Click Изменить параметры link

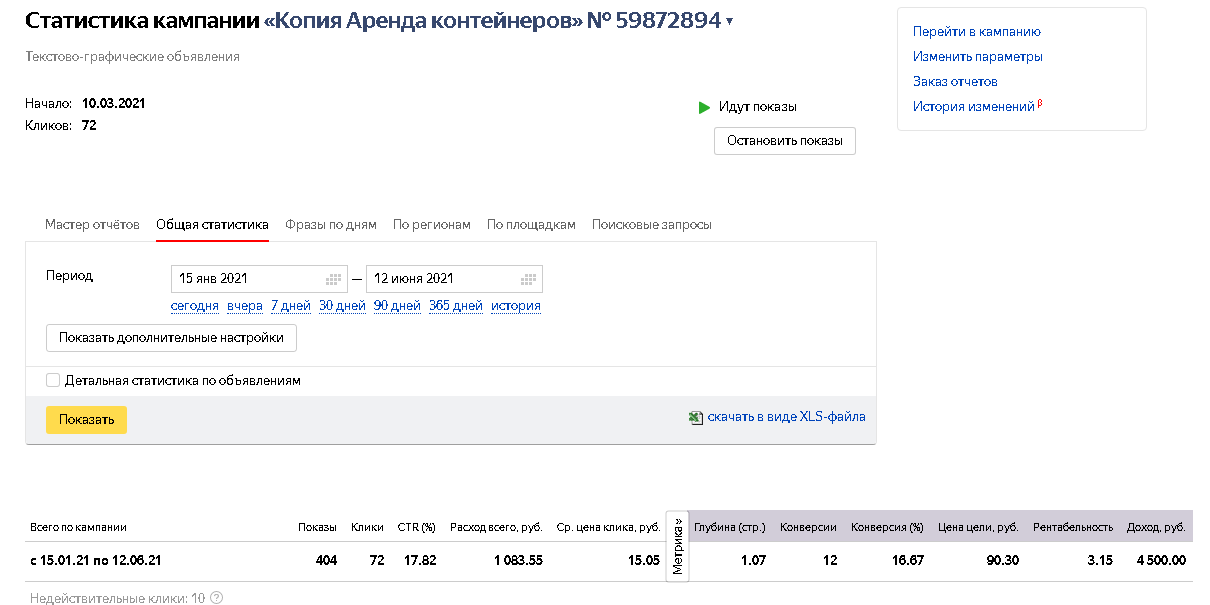[x=978, y=57]
